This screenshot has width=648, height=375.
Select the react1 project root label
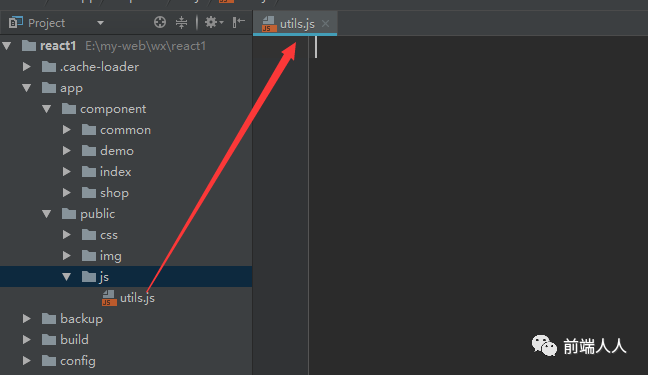point(58,45)
